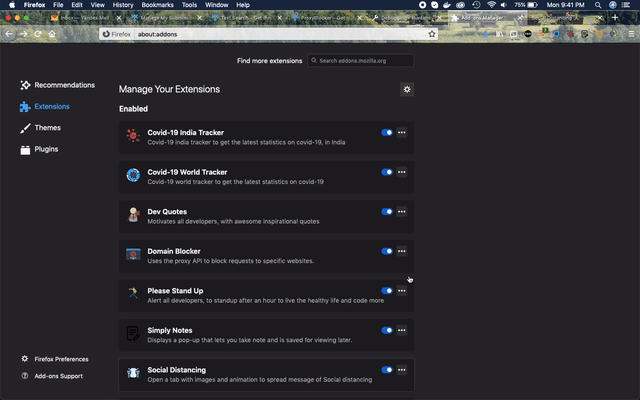Go to Recommendations in the sidebar
This screenshot has width=640, height=400.
click(58, 85)
